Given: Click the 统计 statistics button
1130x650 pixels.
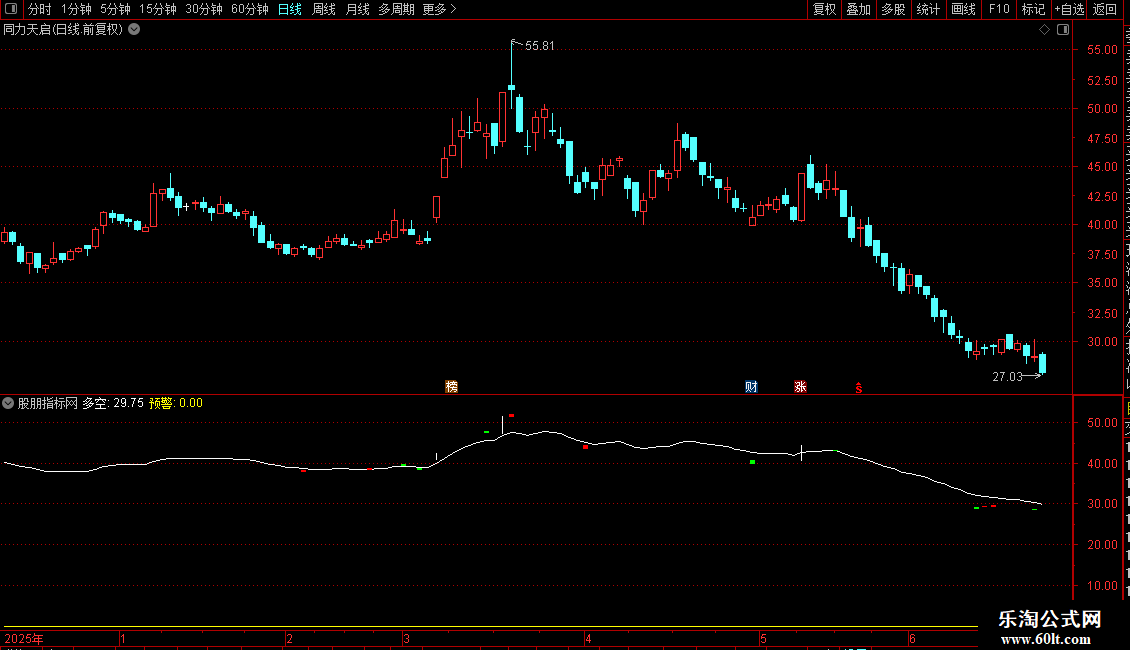Looking at the screenshot, I should pyautogui.click(x=928, y=9).
